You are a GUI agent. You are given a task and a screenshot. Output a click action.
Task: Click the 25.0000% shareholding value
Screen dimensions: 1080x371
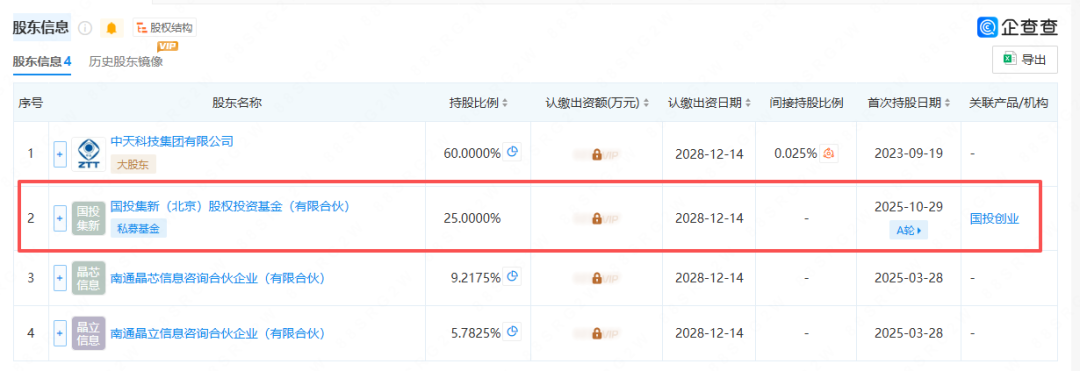point(472,219)
